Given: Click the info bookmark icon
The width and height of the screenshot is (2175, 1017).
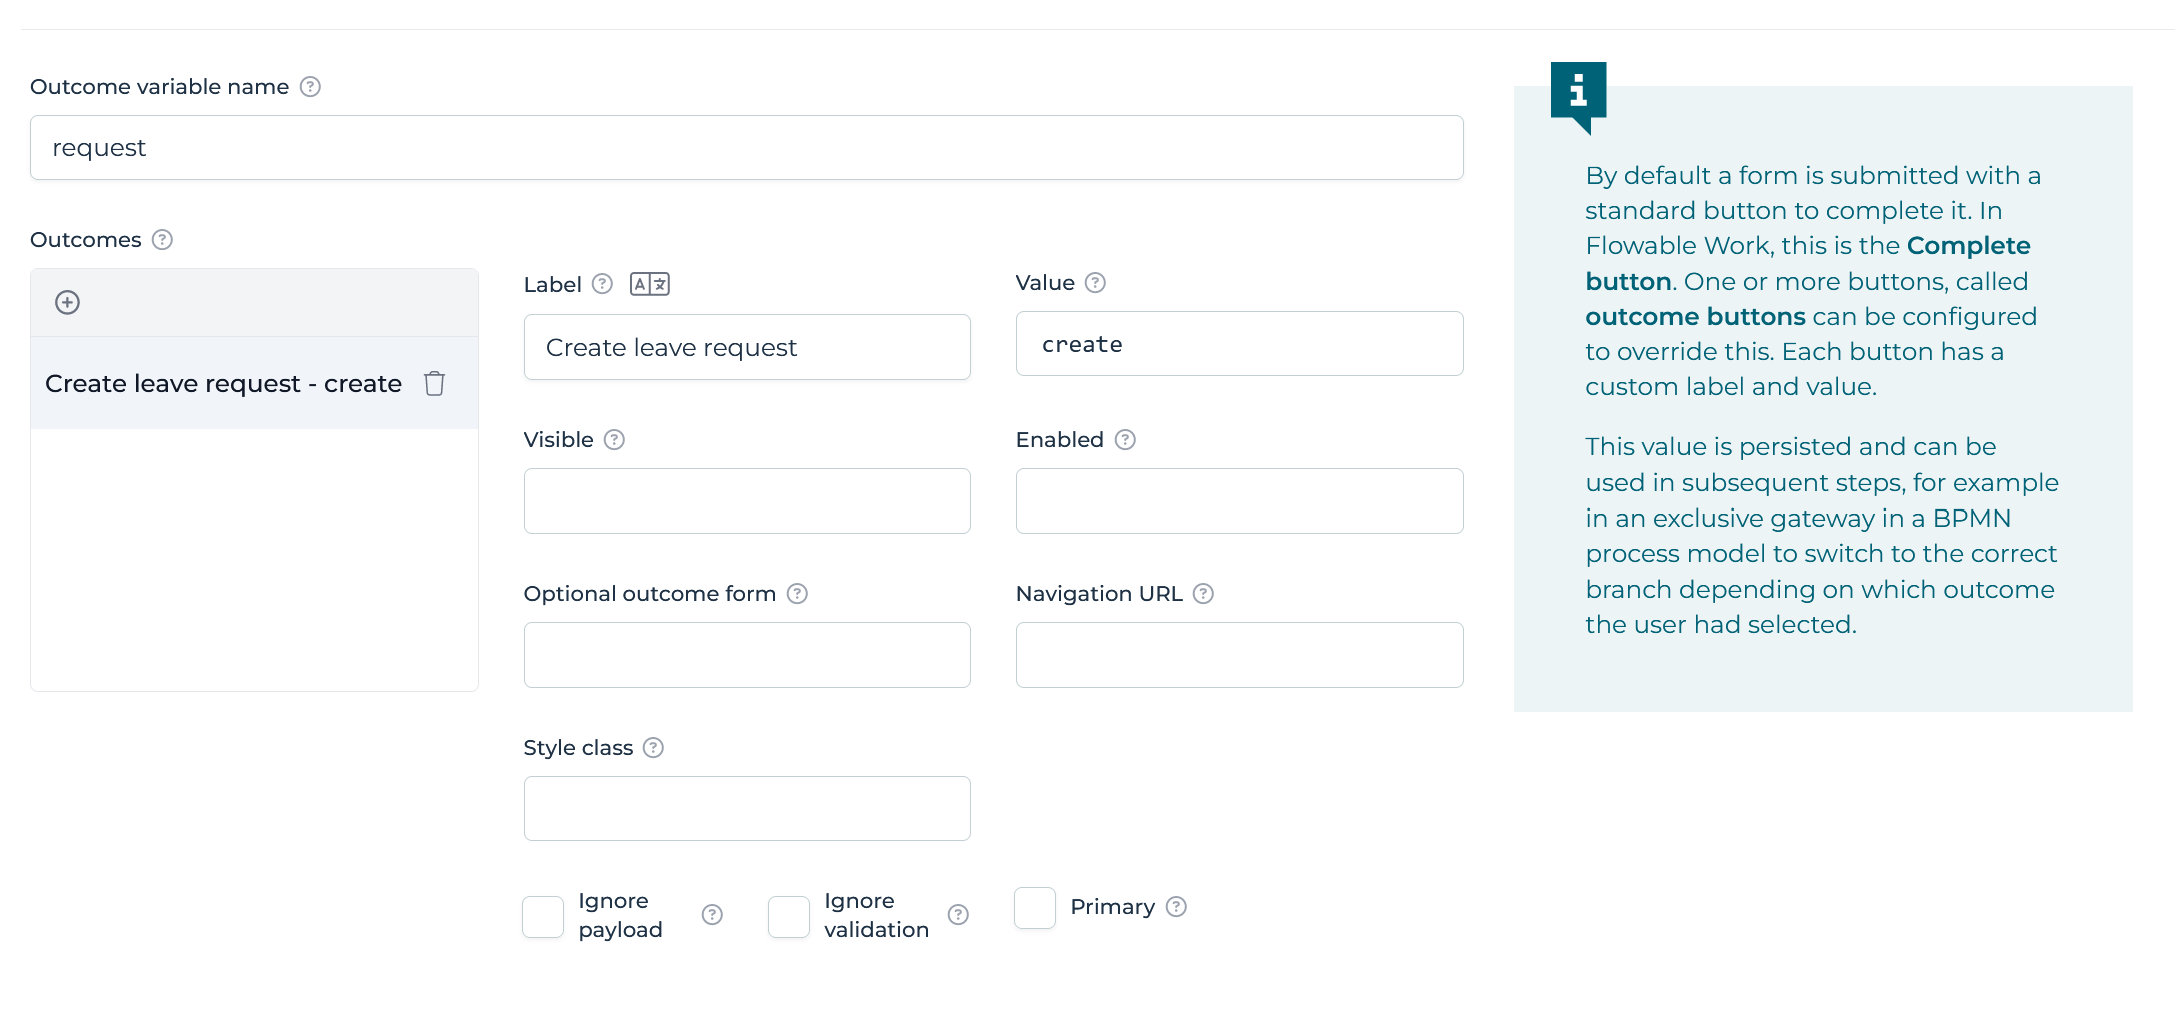Looking at the screenshot, I should (1578, 93).
